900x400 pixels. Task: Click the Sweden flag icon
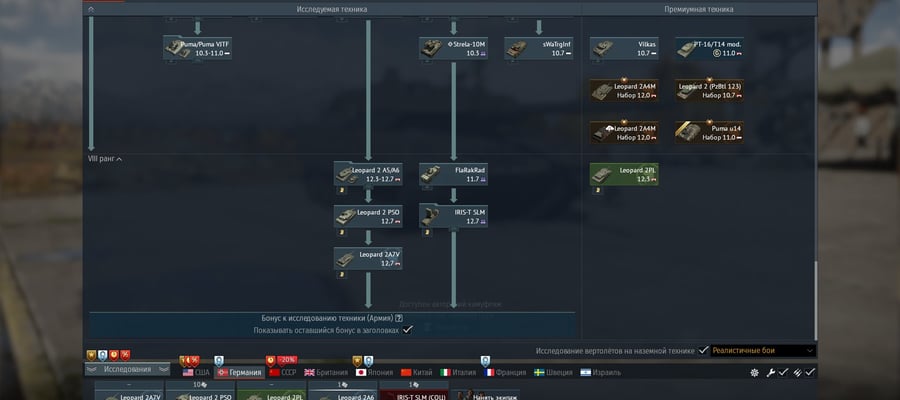[x=539, y=372]
